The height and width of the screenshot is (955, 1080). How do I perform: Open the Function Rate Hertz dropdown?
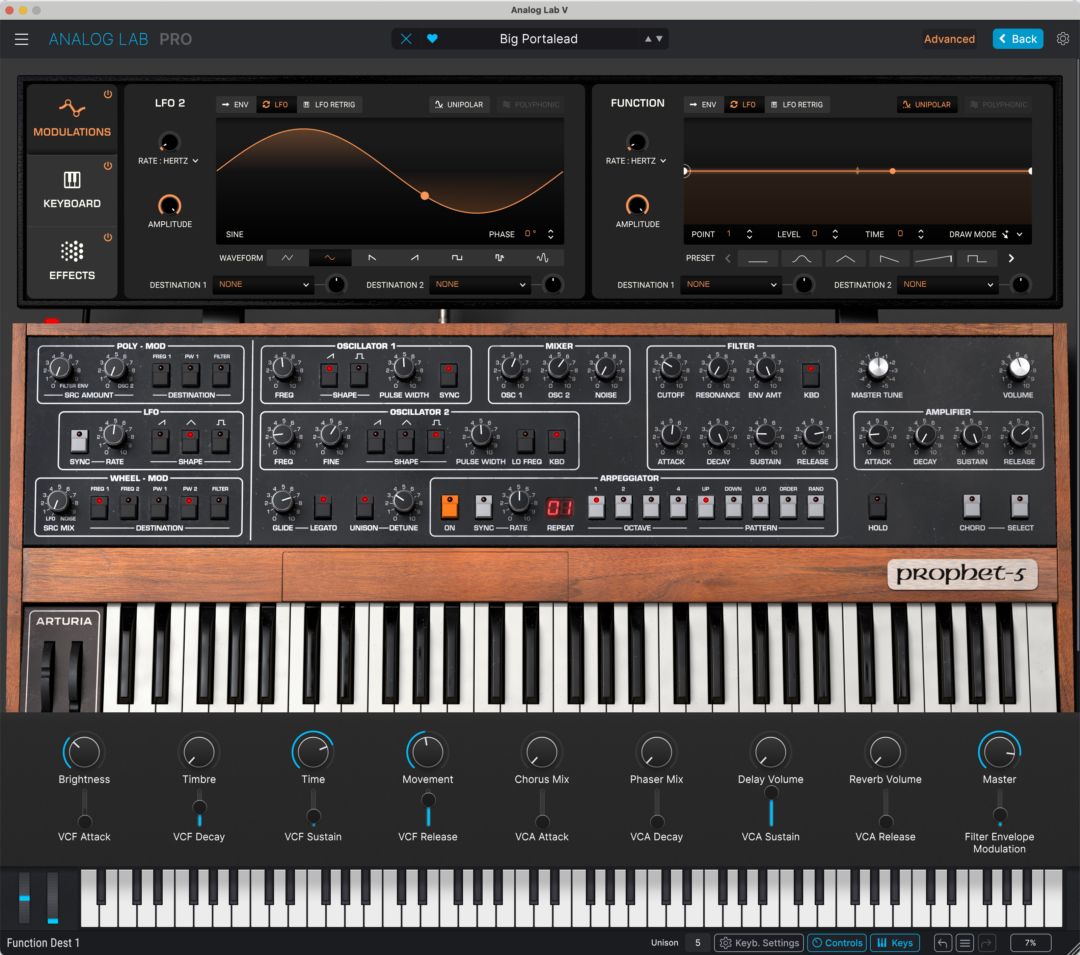click(x=636, y=161)
